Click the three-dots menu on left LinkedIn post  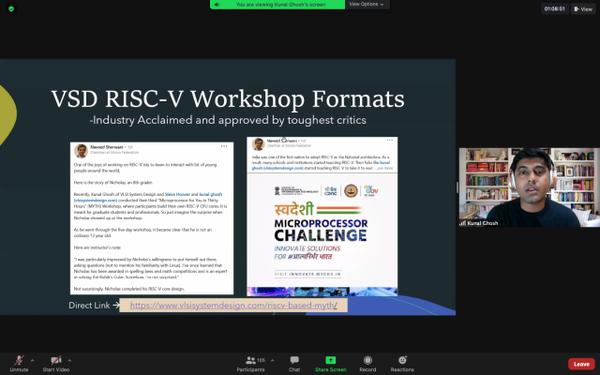224,146
